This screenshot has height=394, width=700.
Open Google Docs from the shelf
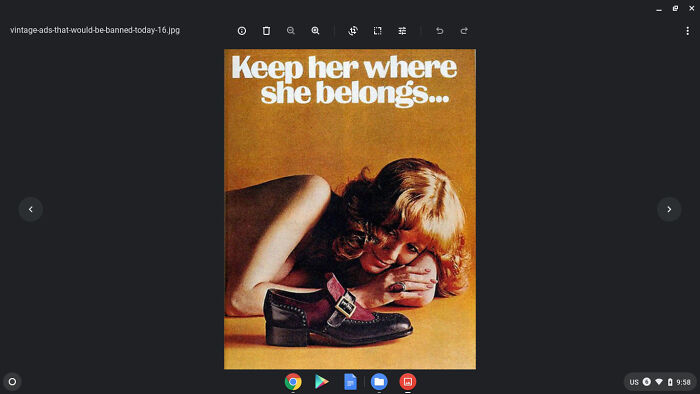pyautogui.click(x=350, y=382)
